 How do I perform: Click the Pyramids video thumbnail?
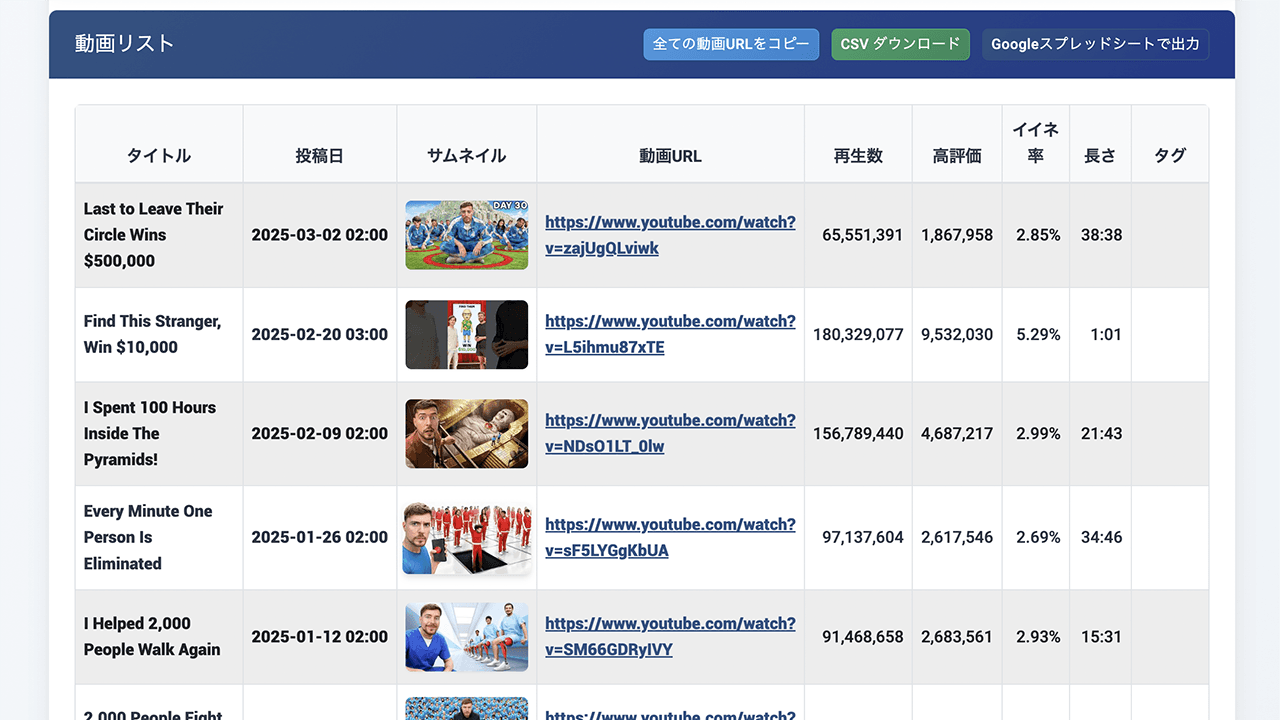click(x=466, y=433)
